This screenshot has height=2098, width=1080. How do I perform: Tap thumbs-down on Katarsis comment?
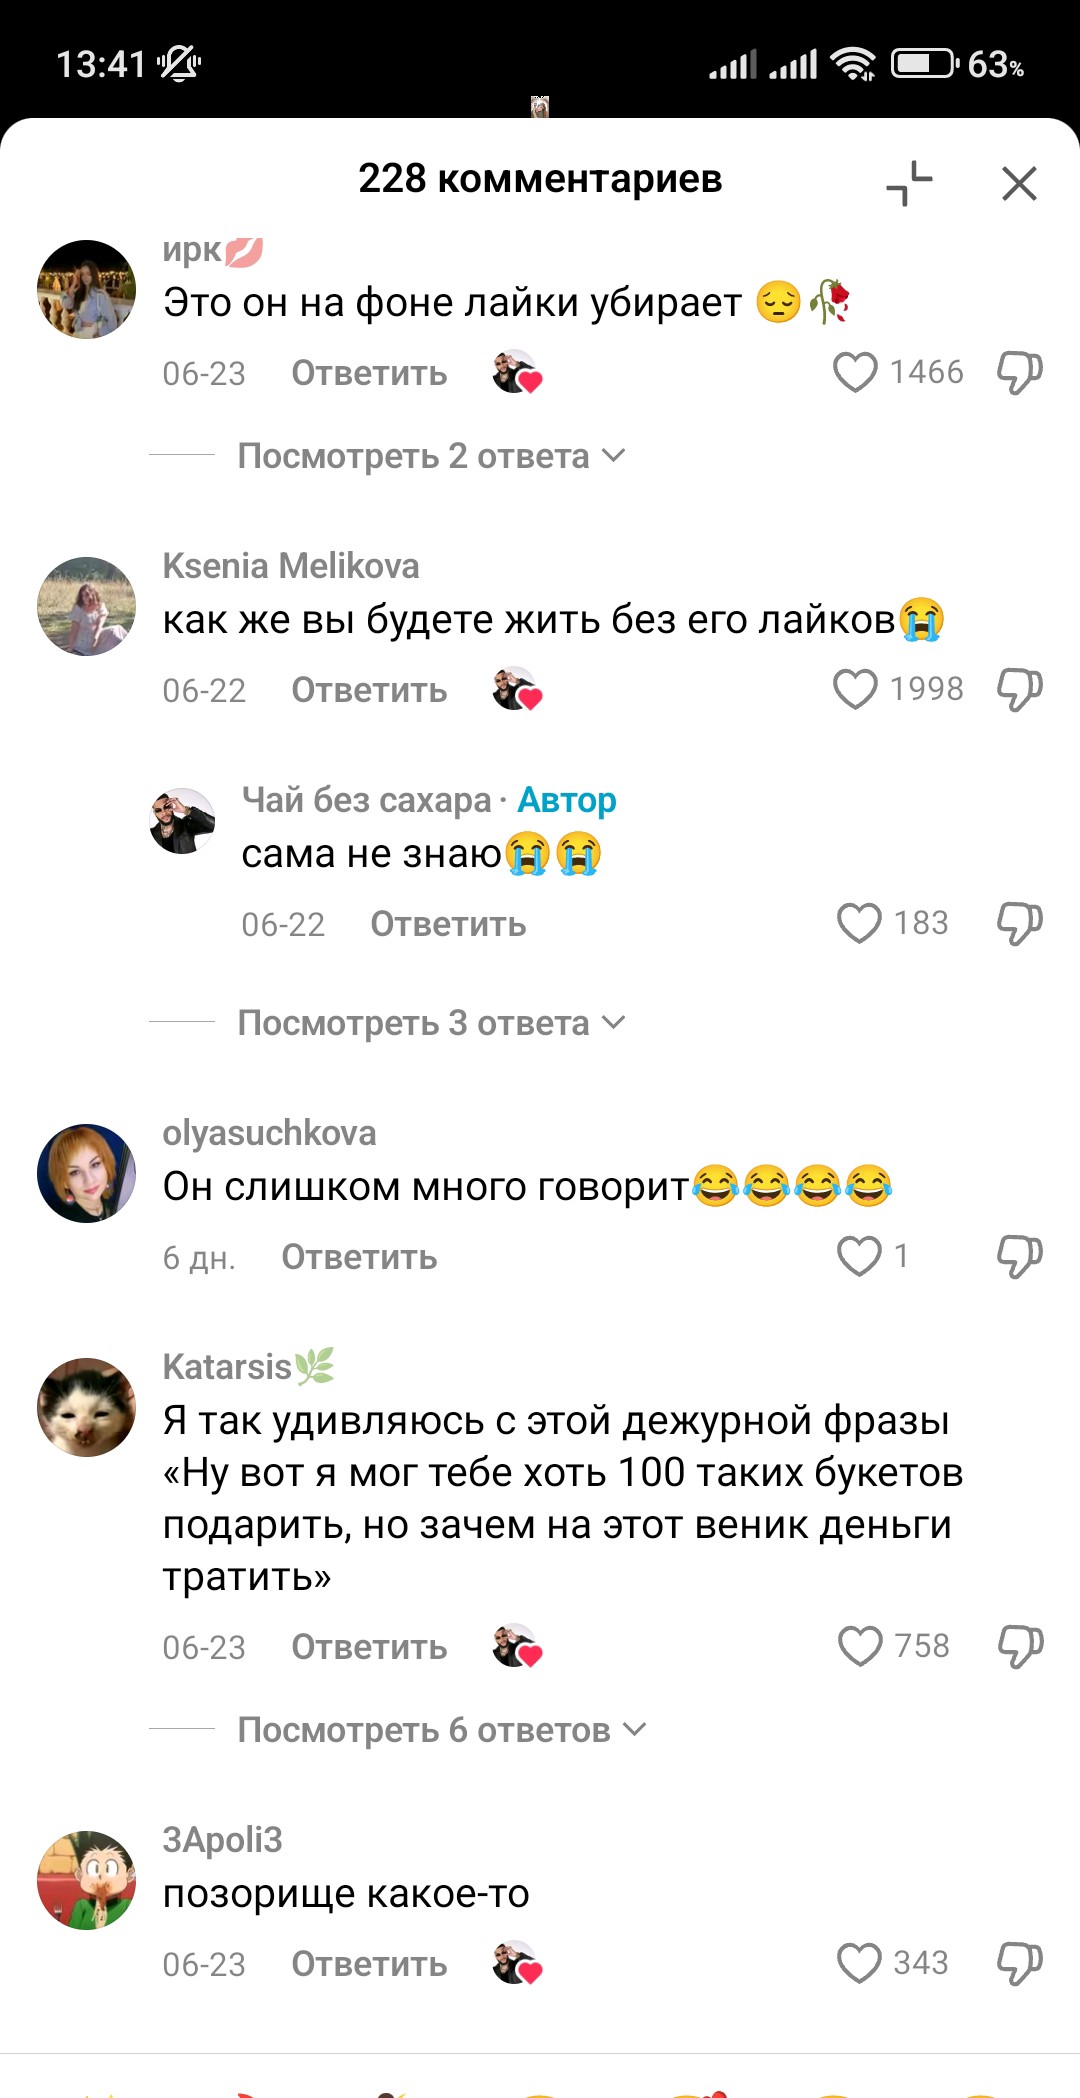1019,1646
